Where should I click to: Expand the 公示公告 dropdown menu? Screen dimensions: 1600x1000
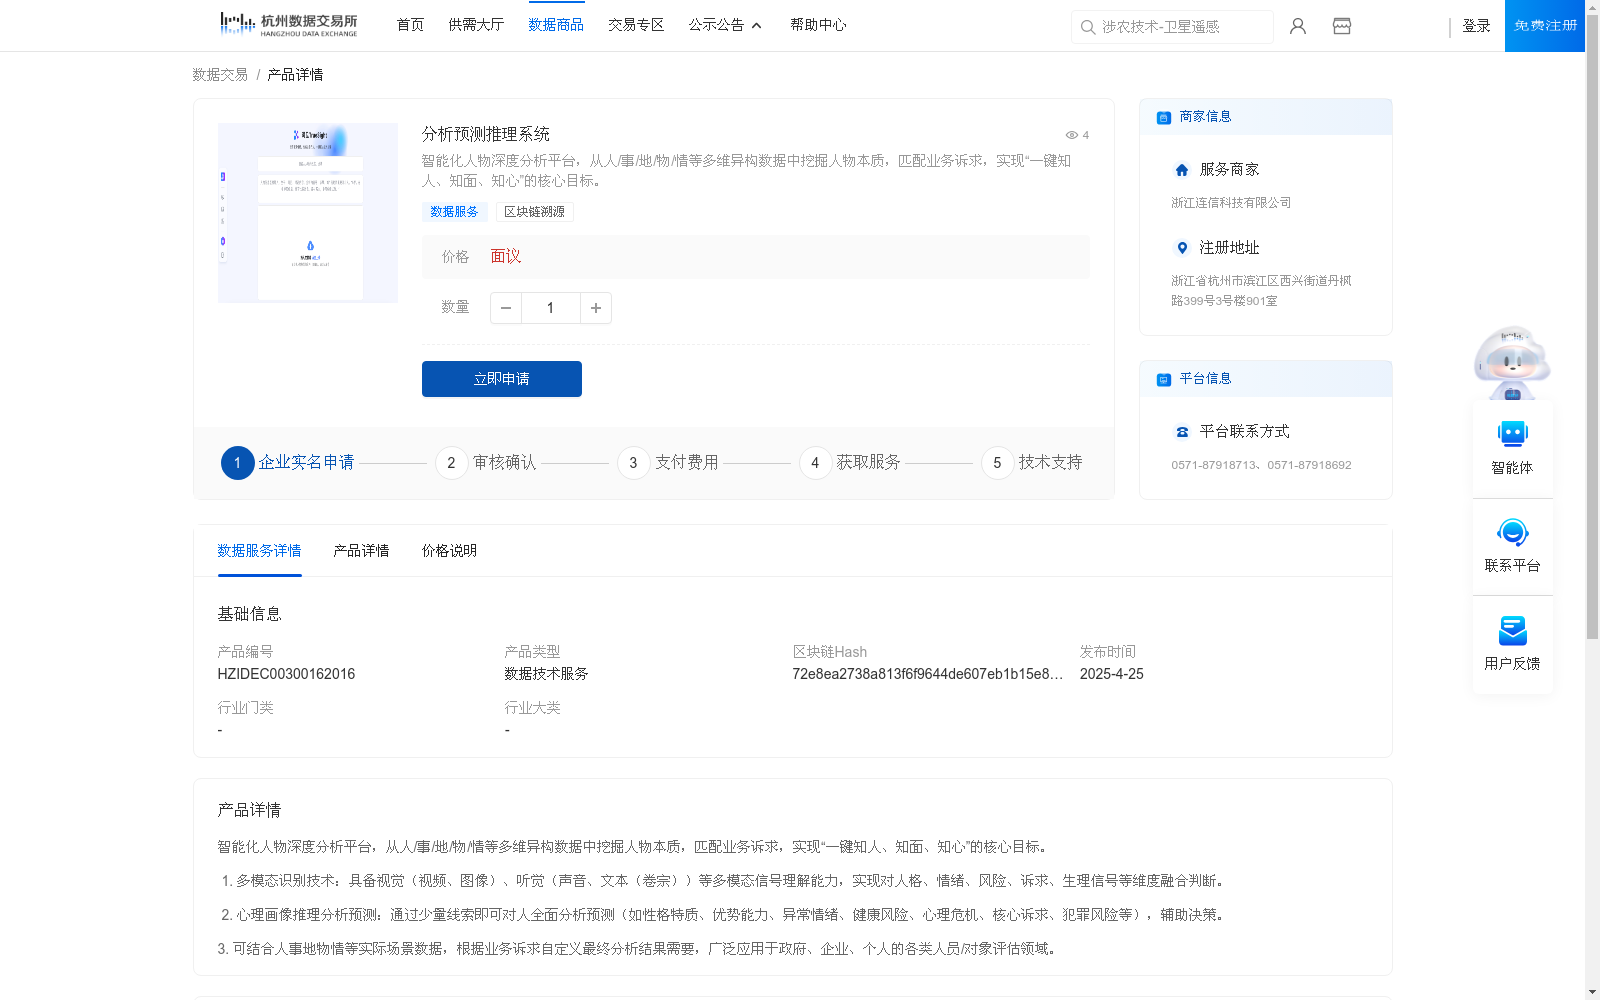coord(725,25)
